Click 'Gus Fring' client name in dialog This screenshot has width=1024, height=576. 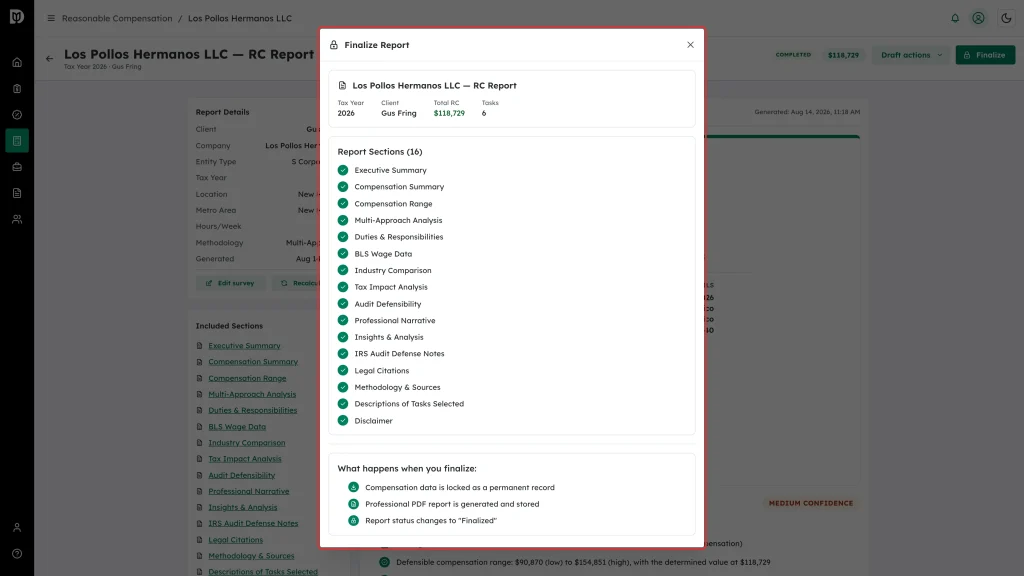(398, 114)
